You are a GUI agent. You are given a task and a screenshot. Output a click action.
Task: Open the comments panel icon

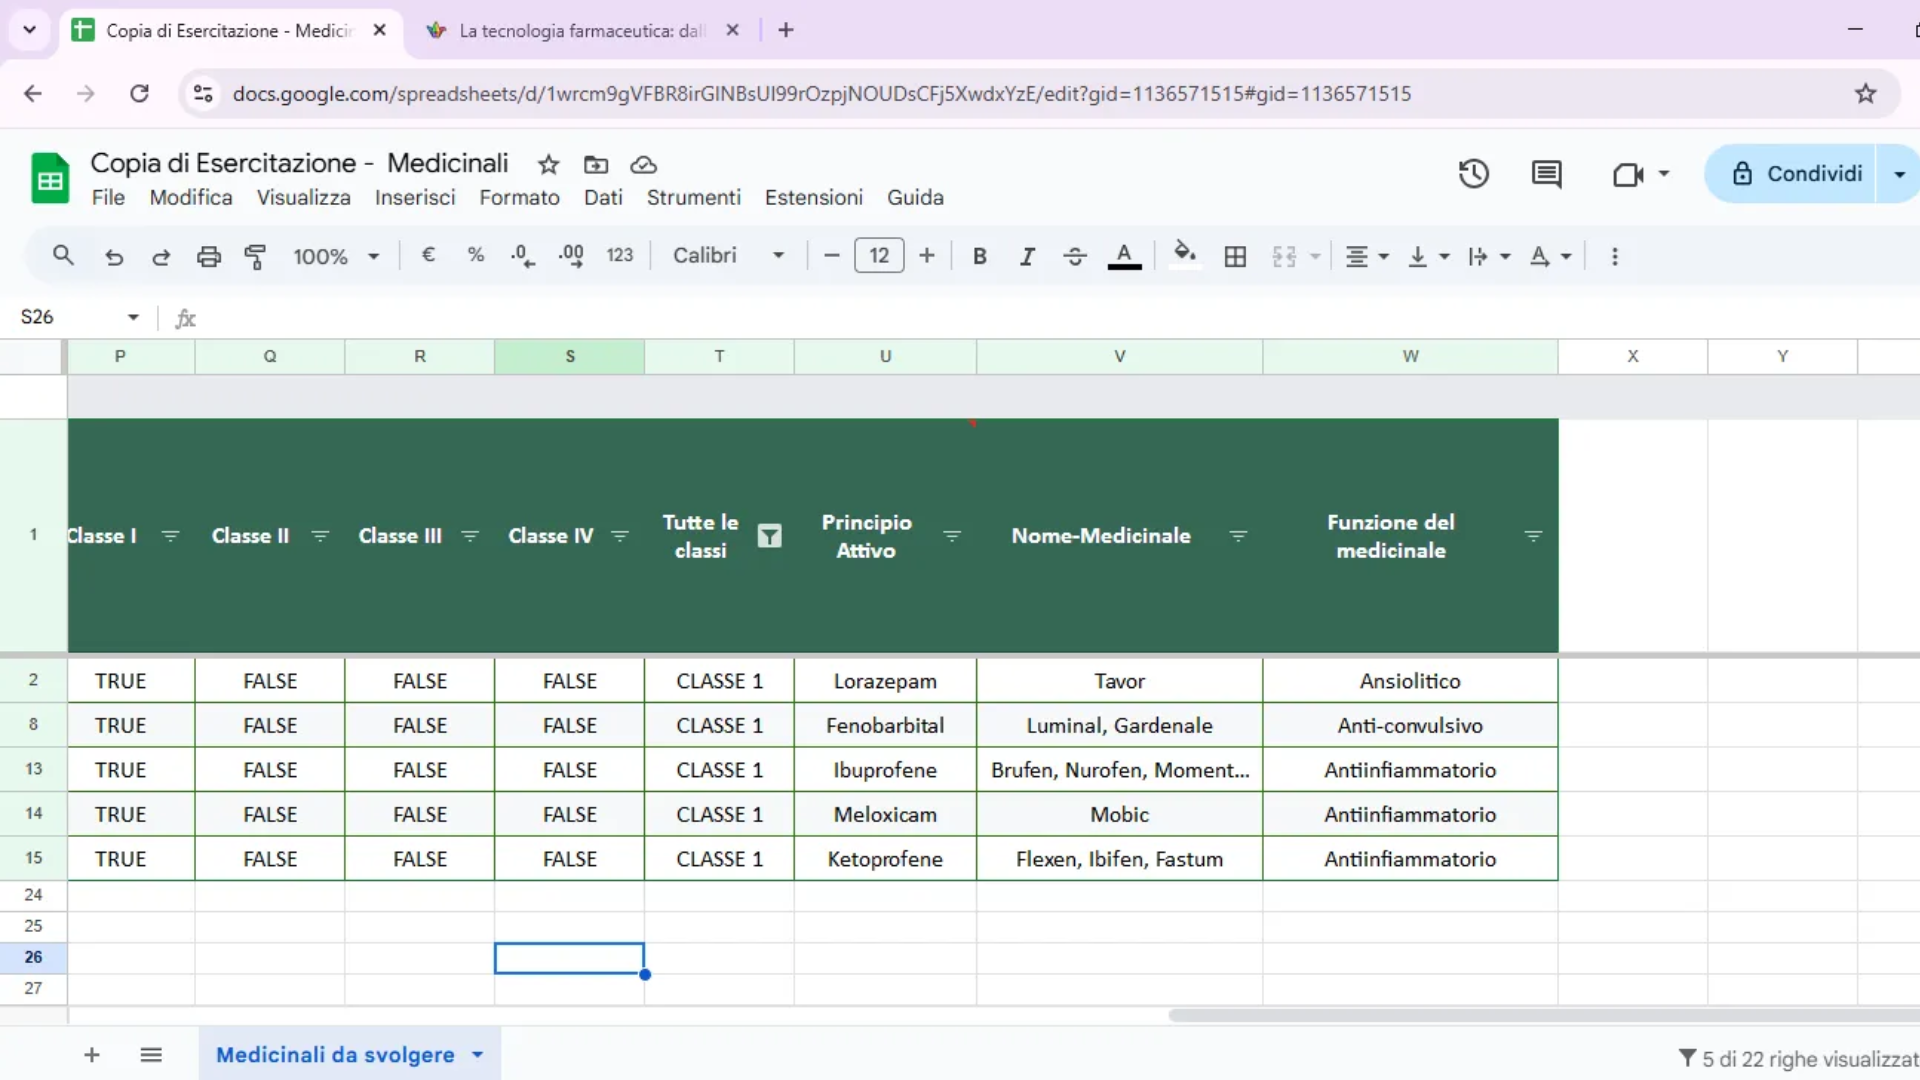1546,174
